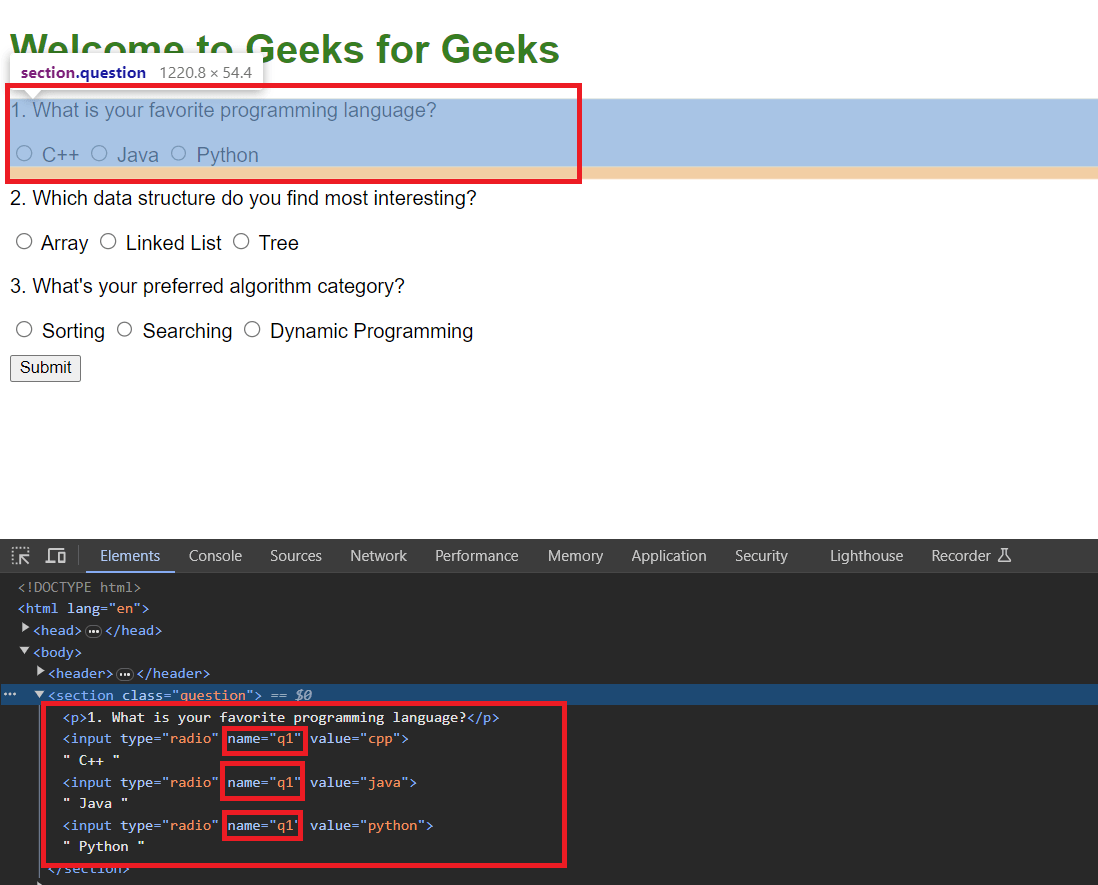This screenshot has height=885, width=1098.
Task: Open the Security tab
Action: click(761, 556)
